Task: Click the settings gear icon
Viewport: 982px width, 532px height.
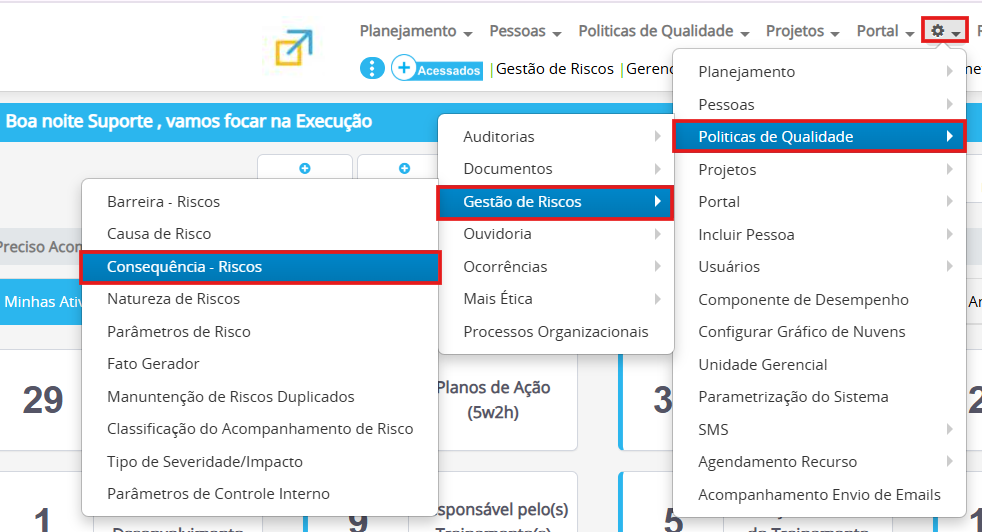Action: [x=943, y=31]
